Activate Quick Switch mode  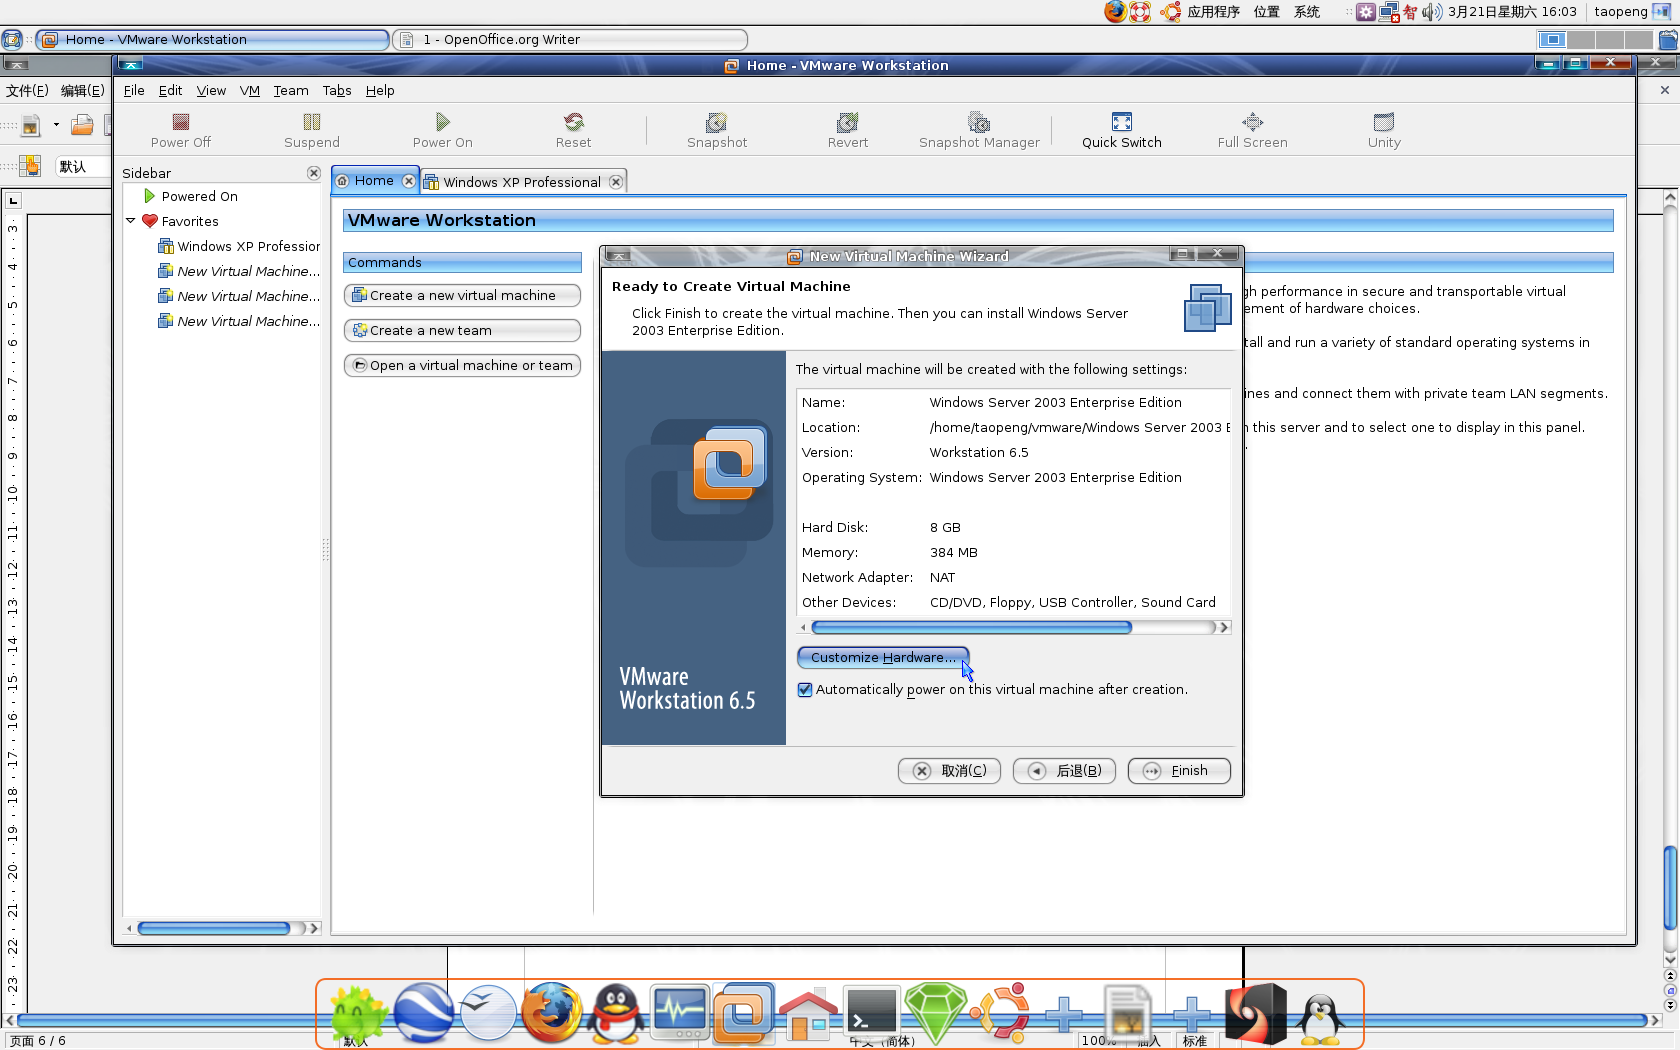click(x=1122, y=130)
